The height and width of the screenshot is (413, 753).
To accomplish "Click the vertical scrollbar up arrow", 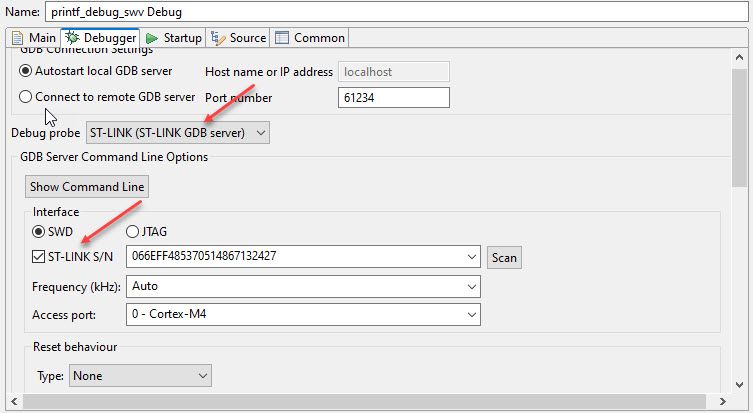I will tap(740, 58).
